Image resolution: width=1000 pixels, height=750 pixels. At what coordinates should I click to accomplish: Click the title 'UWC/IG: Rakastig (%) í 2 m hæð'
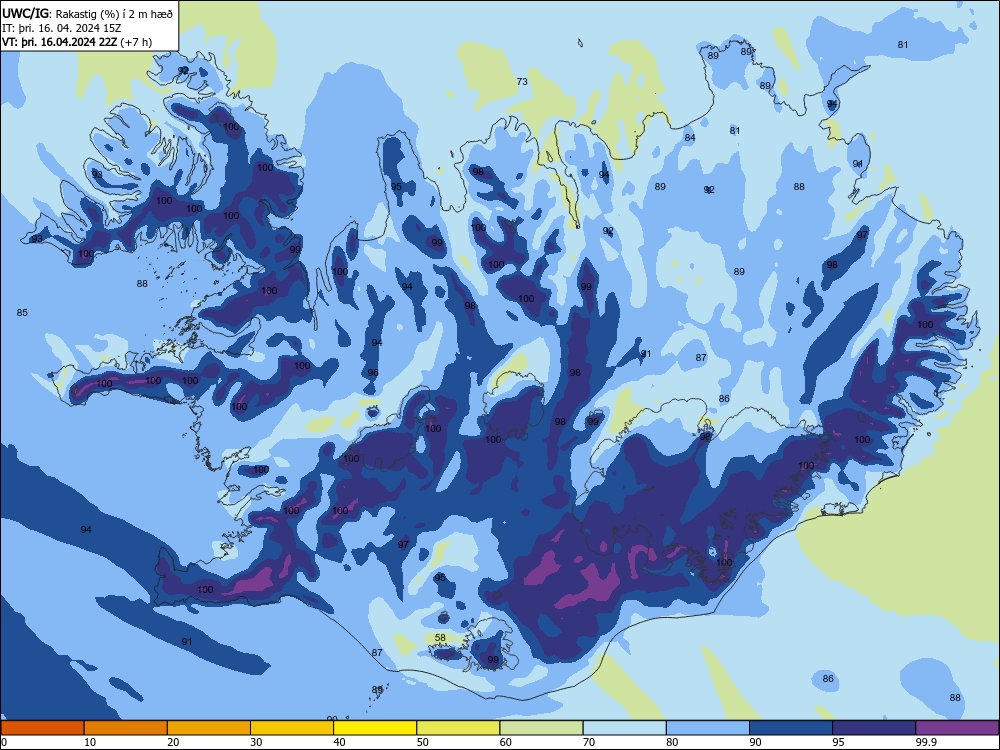[87, 13]
